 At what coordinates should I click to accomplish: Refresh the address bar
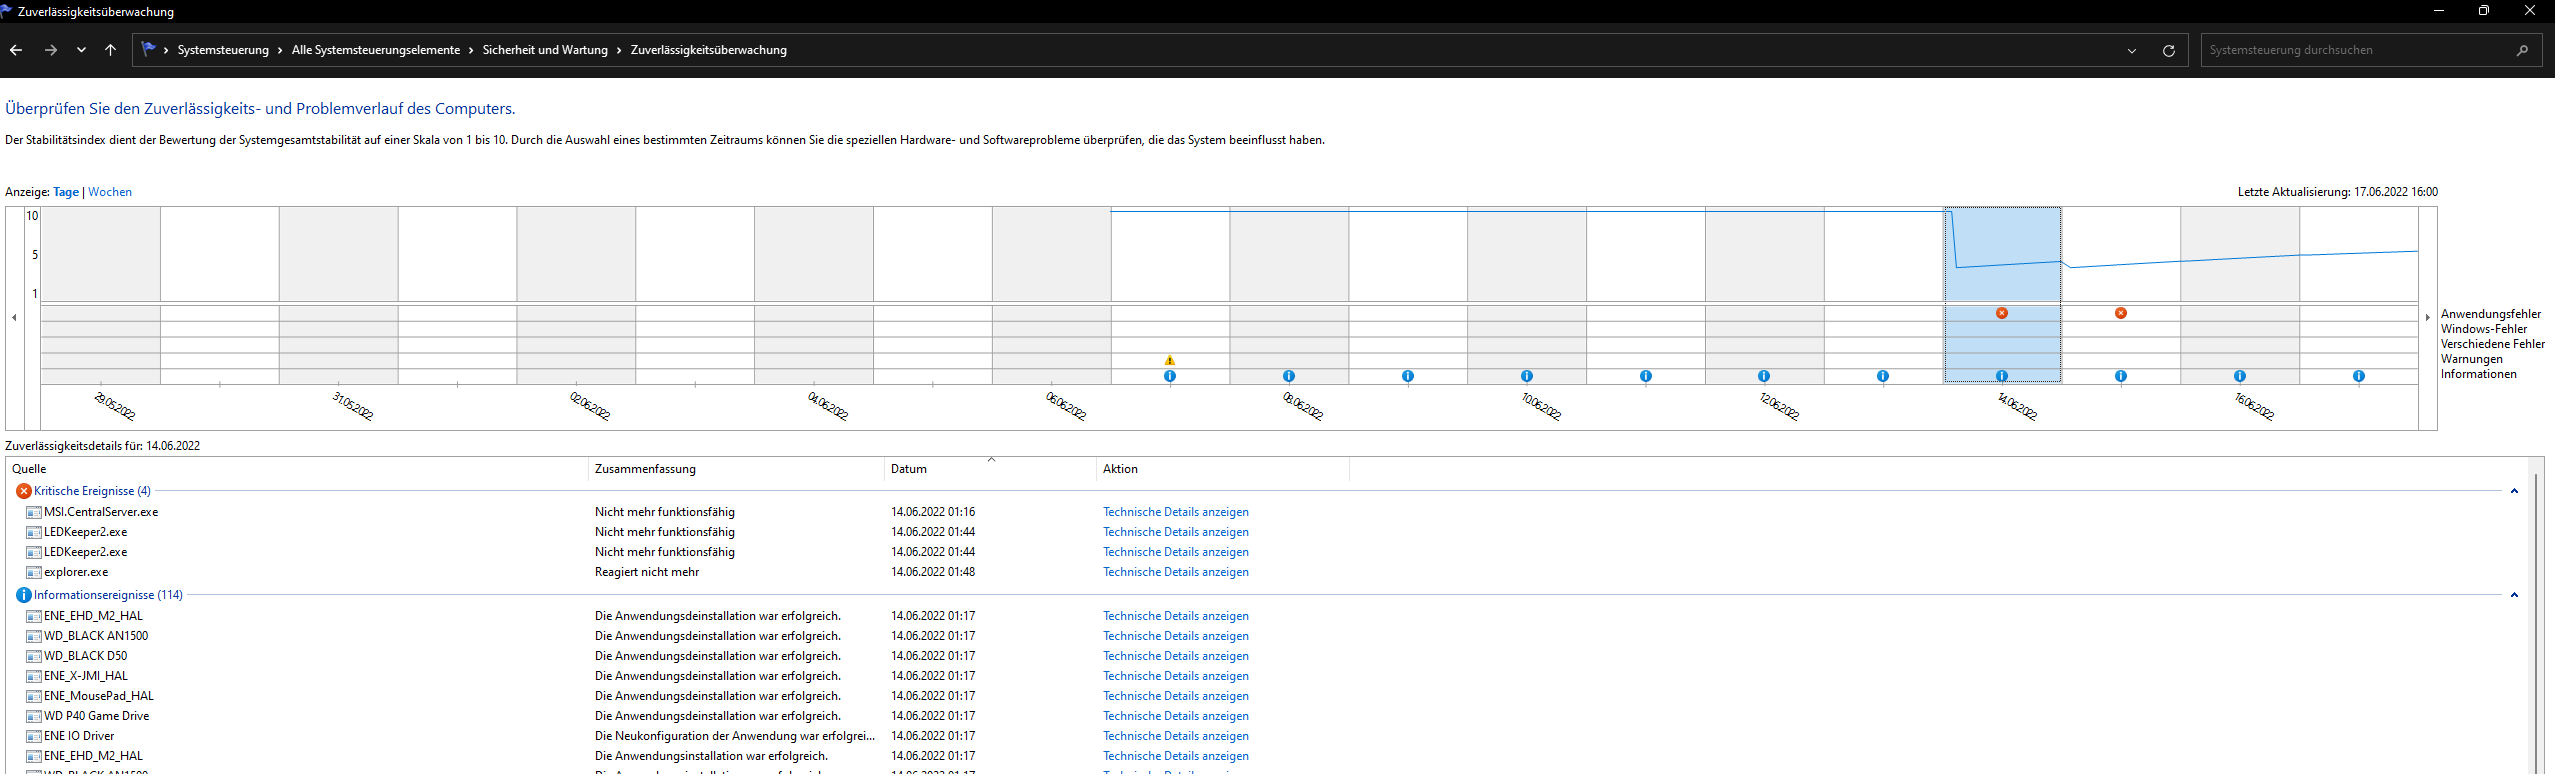(x=2168, y=51)
